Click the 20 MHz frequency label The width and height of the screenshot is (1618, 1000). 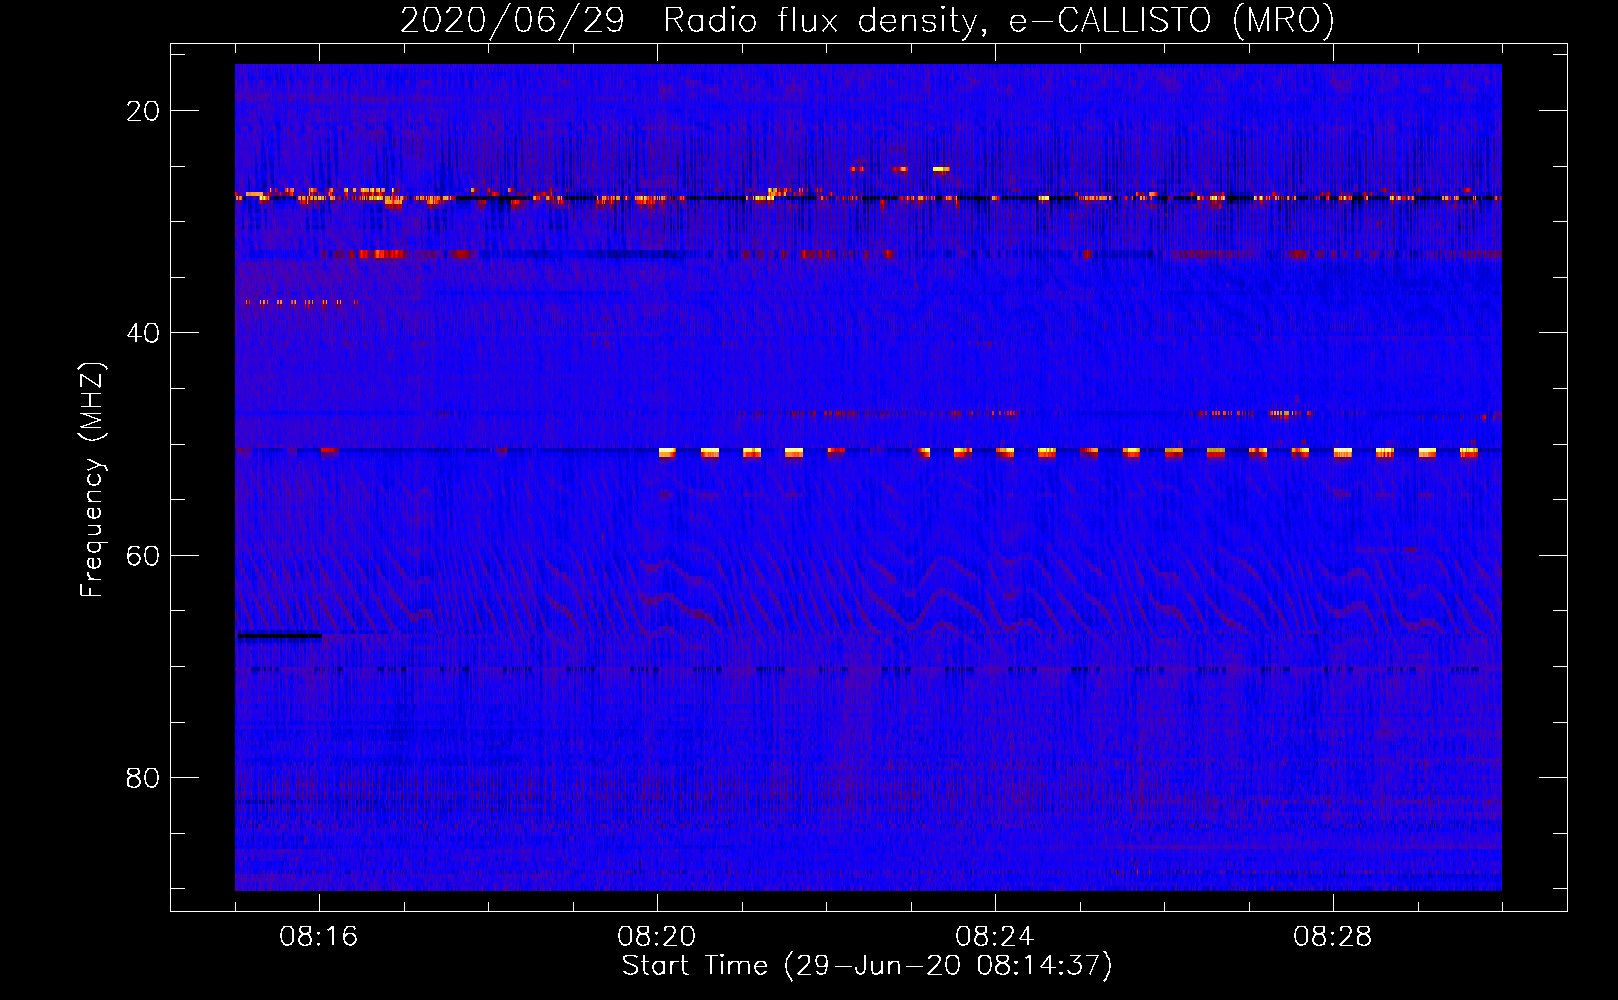click(143, 111)
